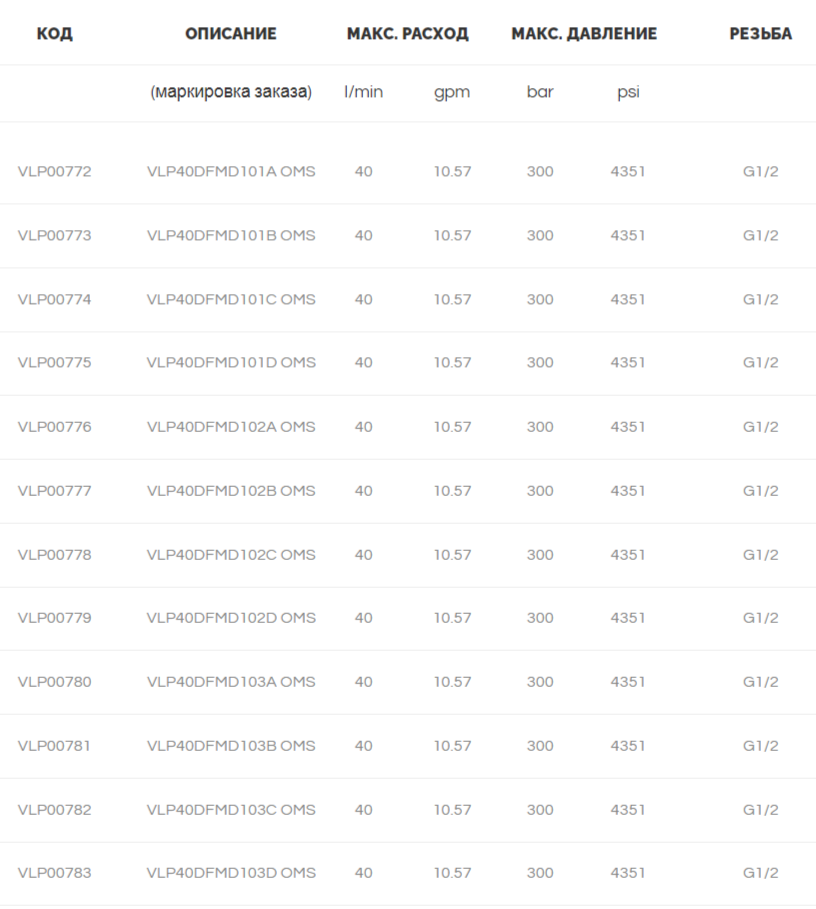Click 4351 psi value in VLP00774 row
Viewport: 816px width, 909px height.
click(628, 299)
